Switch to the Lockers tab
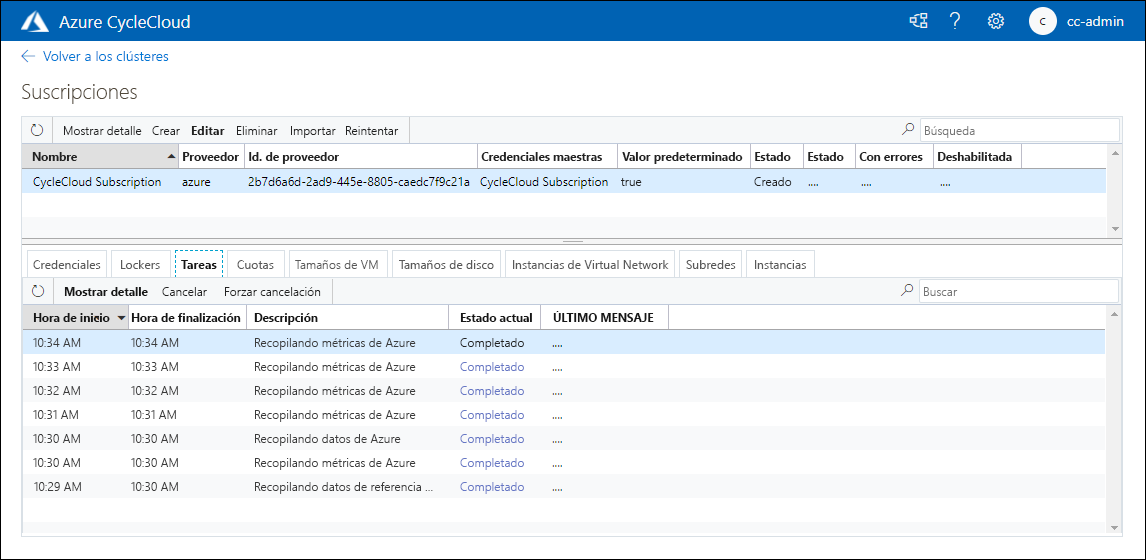Screen dimensions: 1146x560 click(x=140, y=265)
